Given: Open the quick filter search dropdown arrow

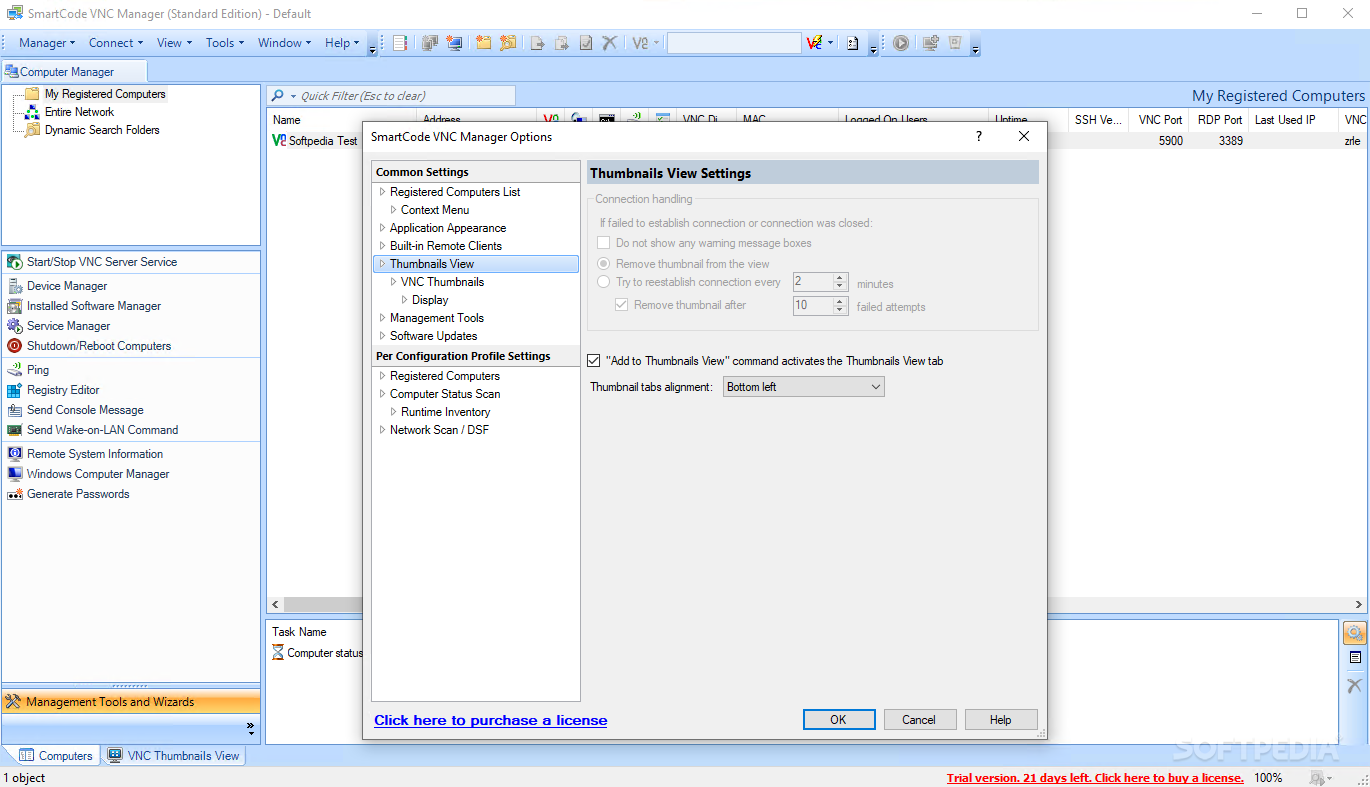Looking at the screenshot, I should click(293, 96).
